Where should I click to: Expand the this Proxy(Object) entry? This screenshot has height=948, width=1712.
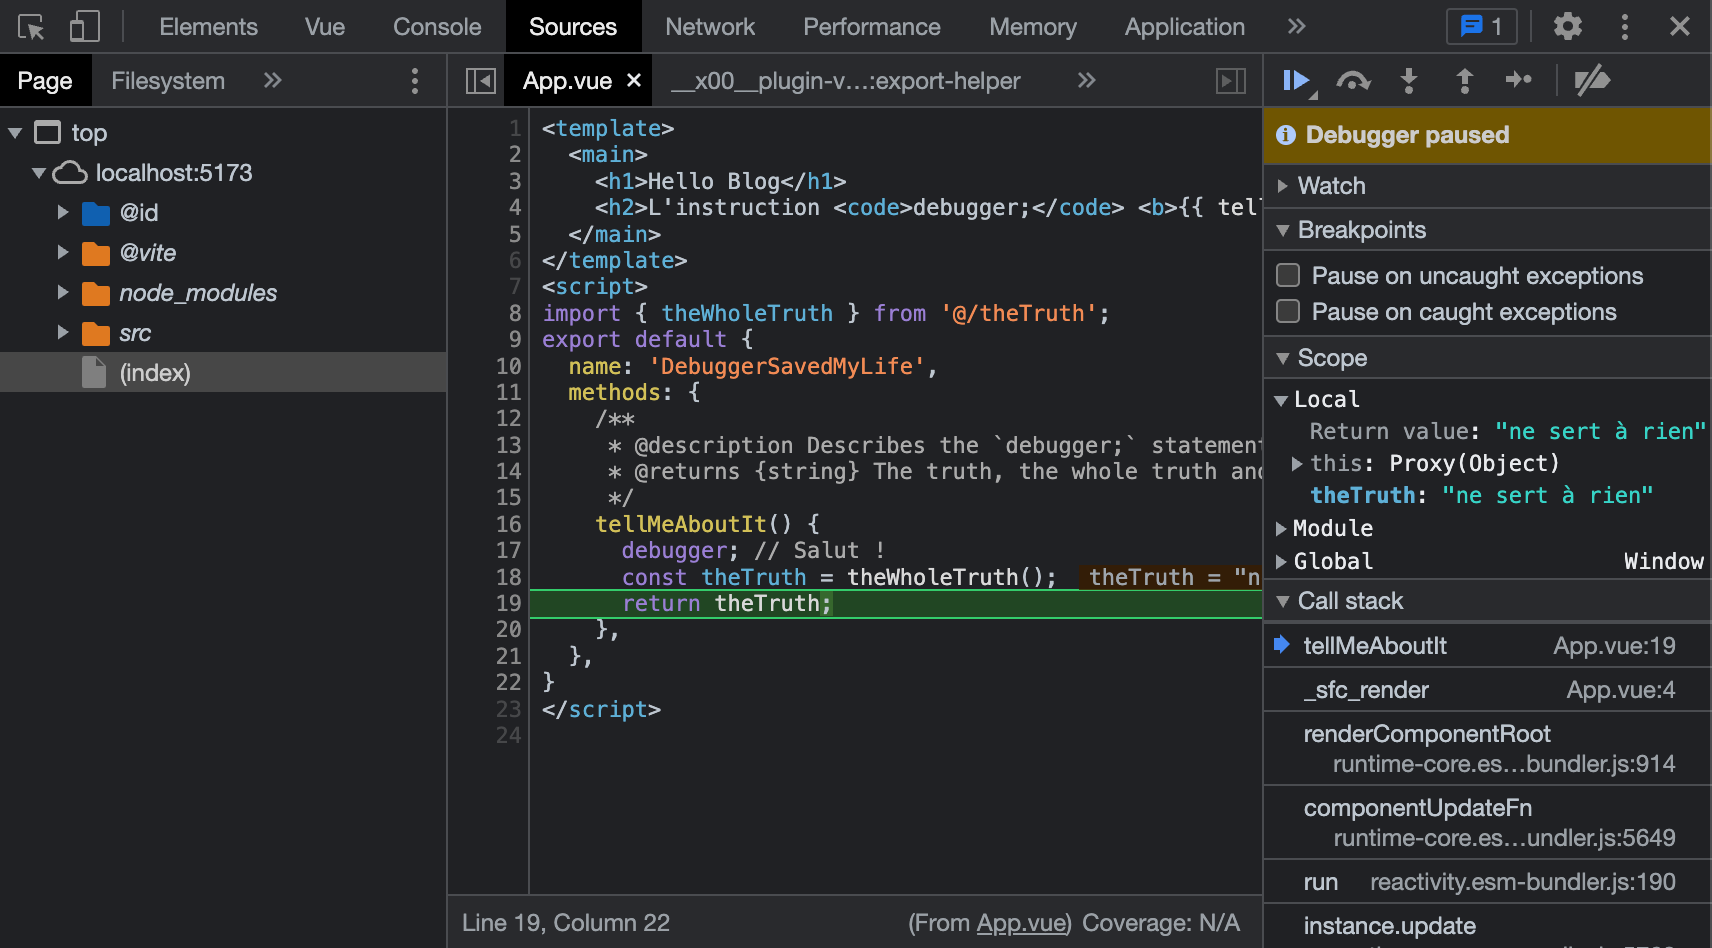click(1296, 463)
